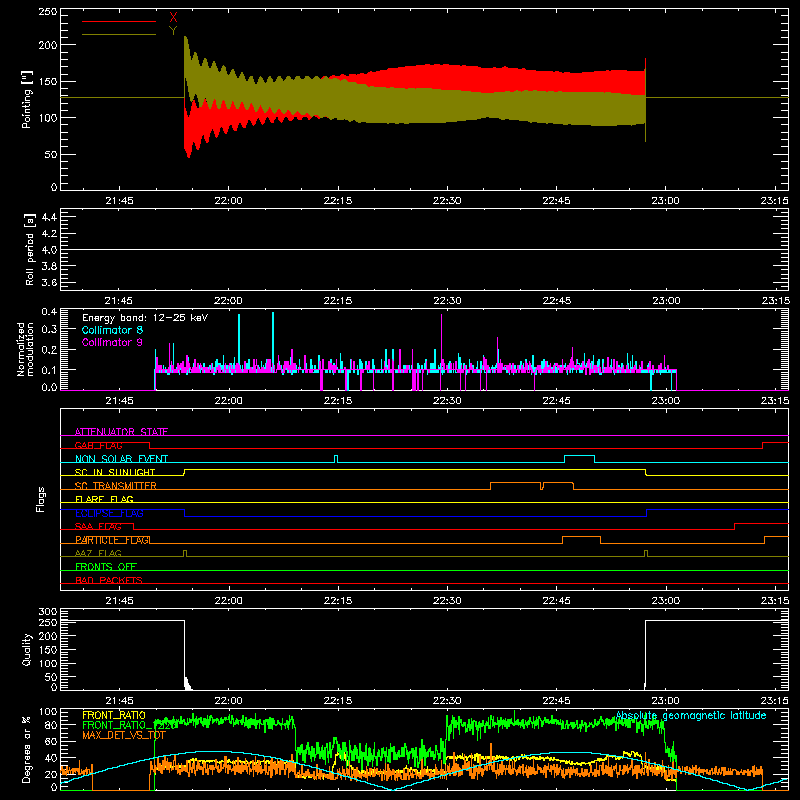Click the SAA_FLAG label

[98, 526]
